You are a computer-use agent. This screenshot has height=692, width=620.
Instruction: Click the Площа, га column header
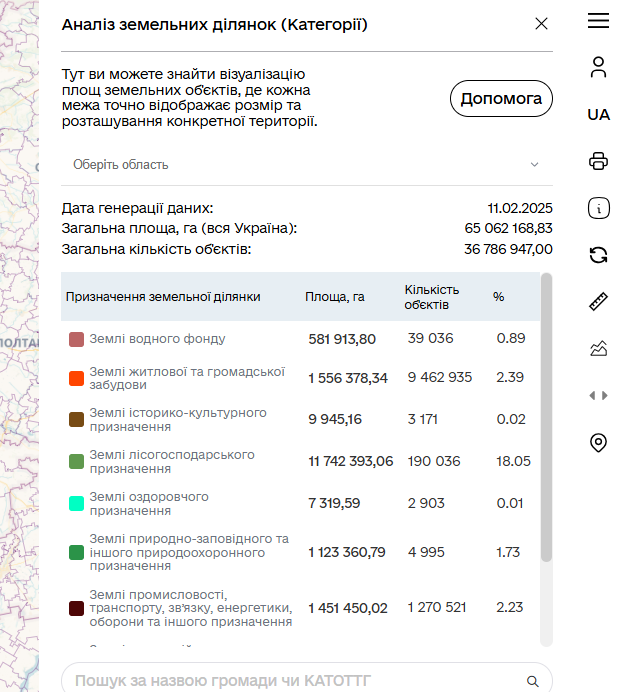pos(334,297)
